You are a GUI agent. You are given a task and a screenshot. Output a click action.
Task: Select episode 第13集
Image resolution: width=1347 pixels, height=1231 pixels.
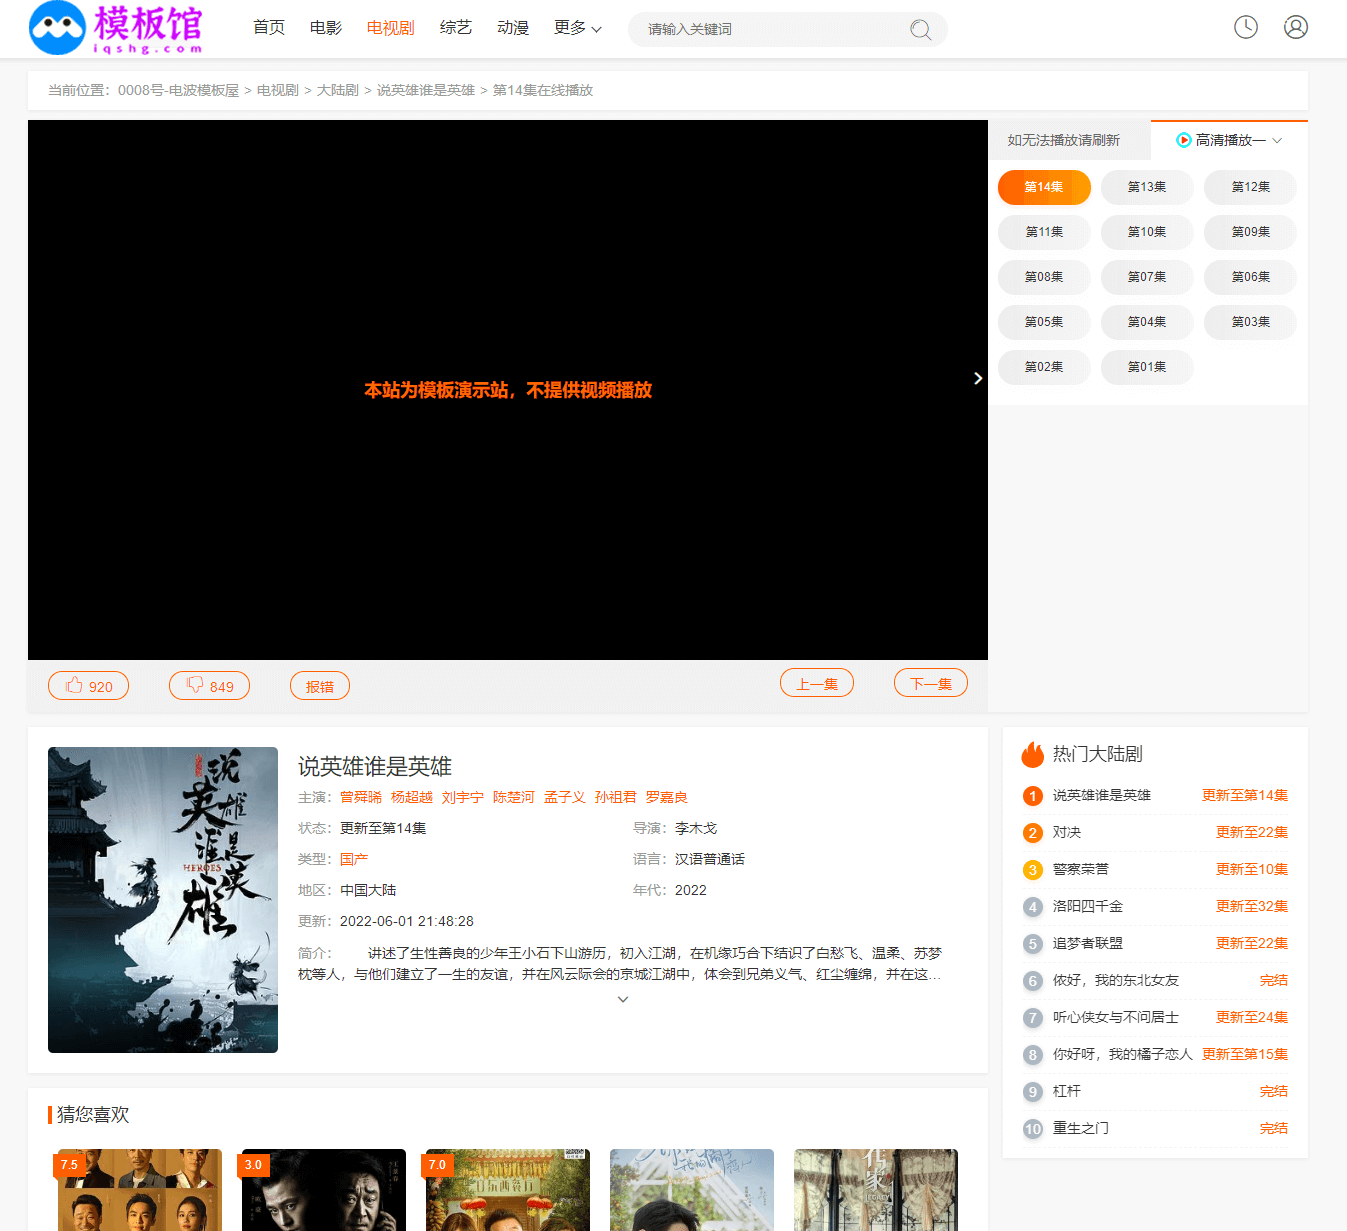(x=1146, y=187)
